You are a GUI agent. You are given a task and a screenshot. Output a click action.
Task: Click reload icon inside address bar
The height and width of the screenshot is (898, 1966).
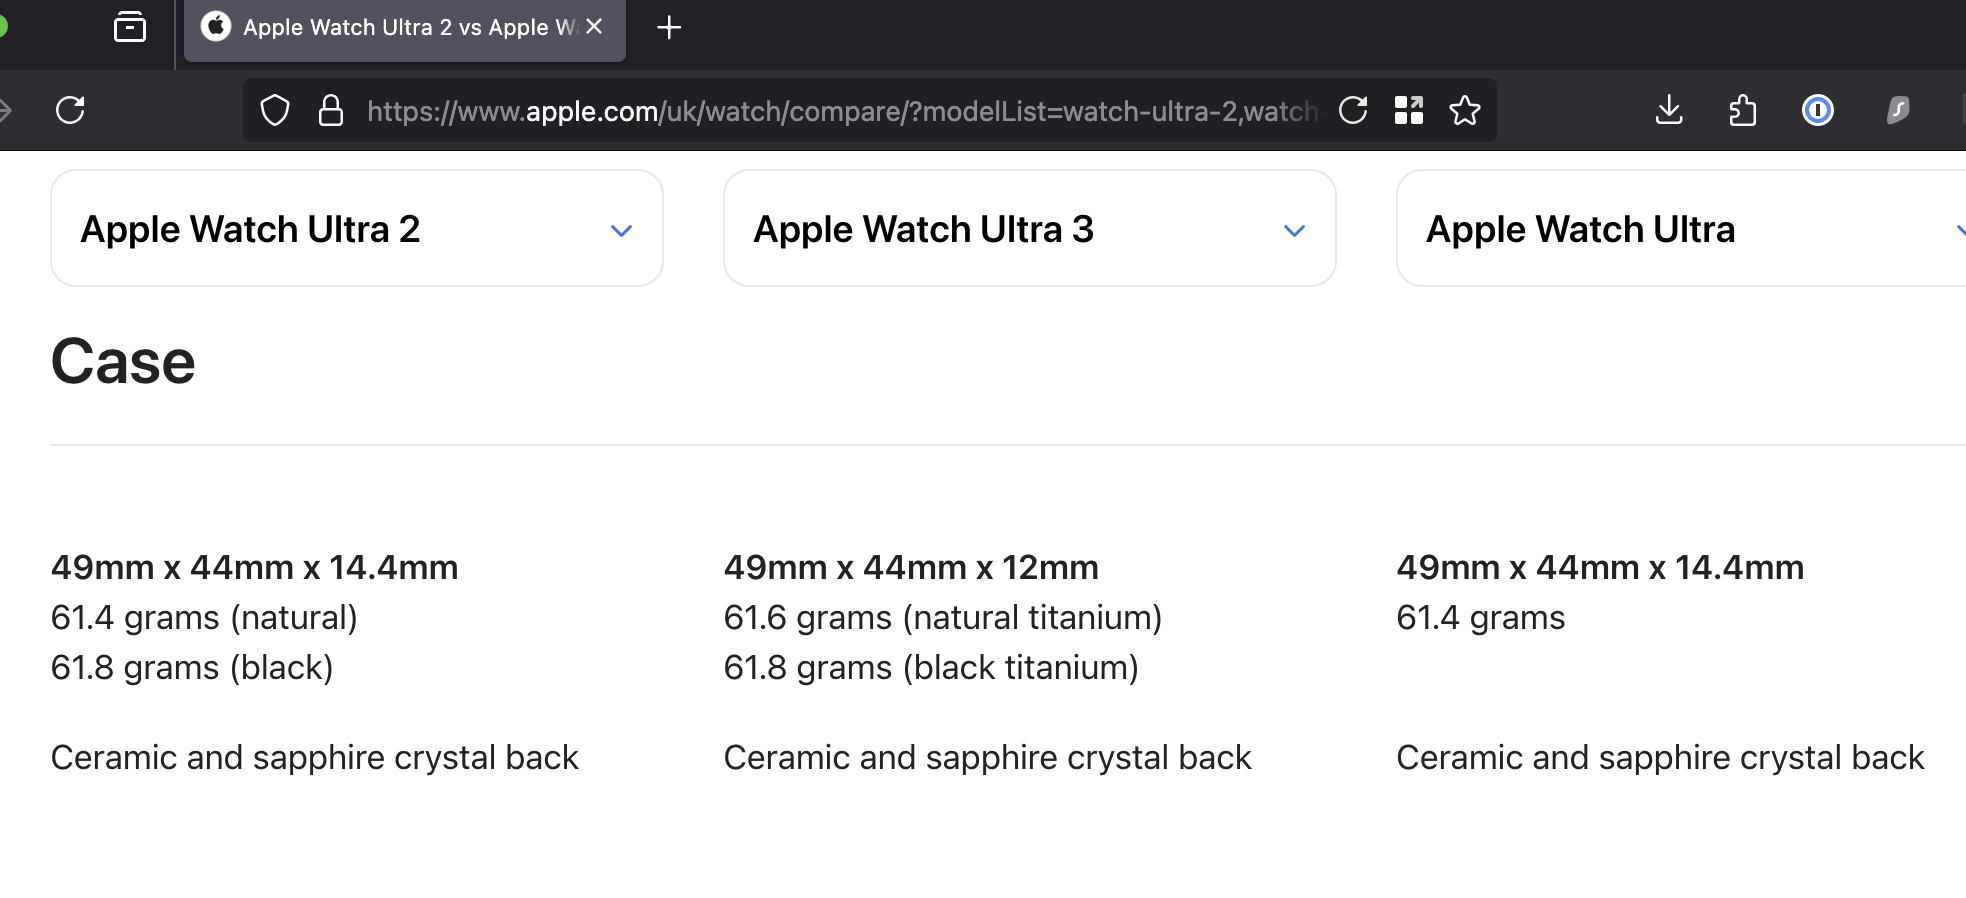coord(1352,110)
